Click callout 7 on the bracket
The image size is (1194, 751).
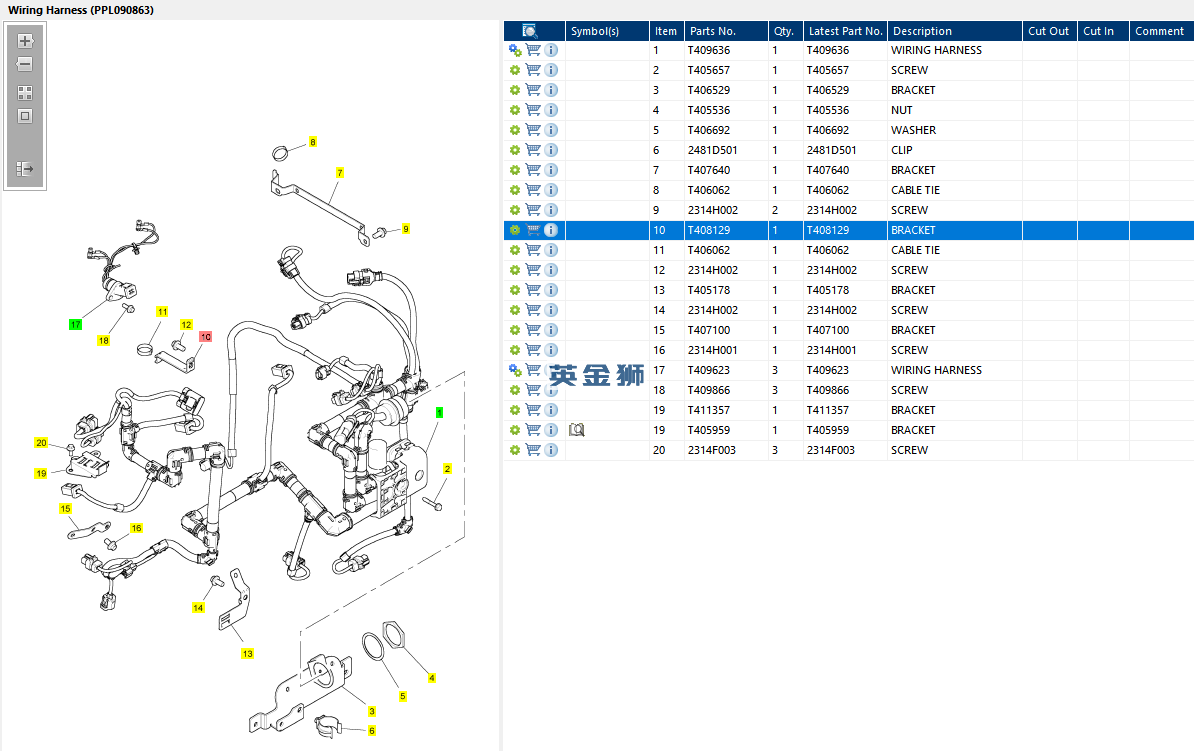coord(340,173)
